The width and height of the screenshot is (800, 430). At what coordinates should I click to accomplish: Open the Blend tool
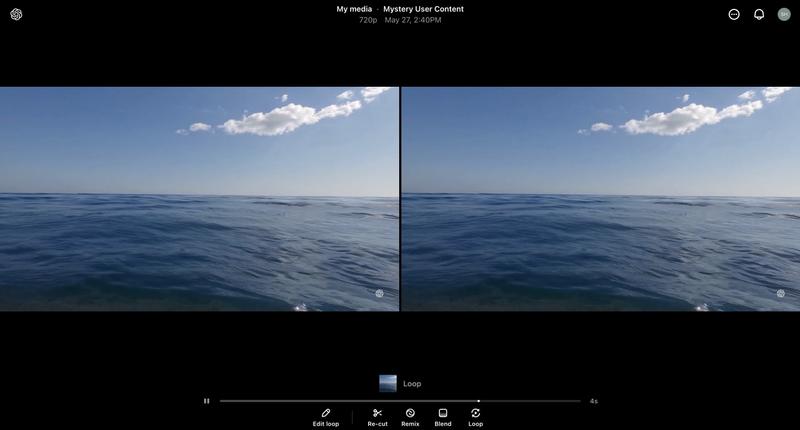443,417
